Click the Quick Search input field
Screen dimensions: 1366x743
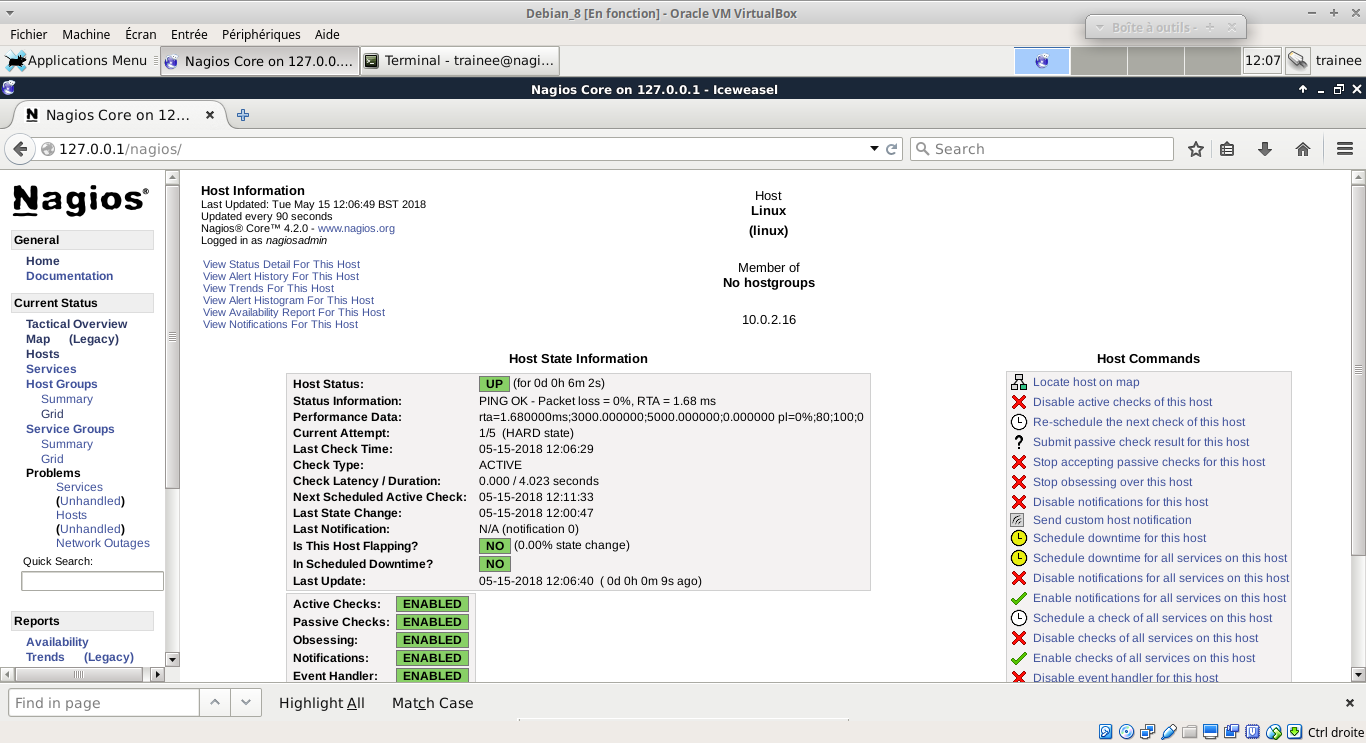click(92, 581)
